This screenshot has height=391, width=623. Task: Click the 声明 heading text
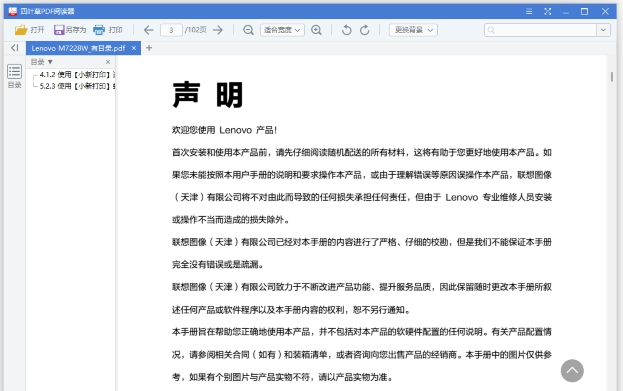coord(208,95)
